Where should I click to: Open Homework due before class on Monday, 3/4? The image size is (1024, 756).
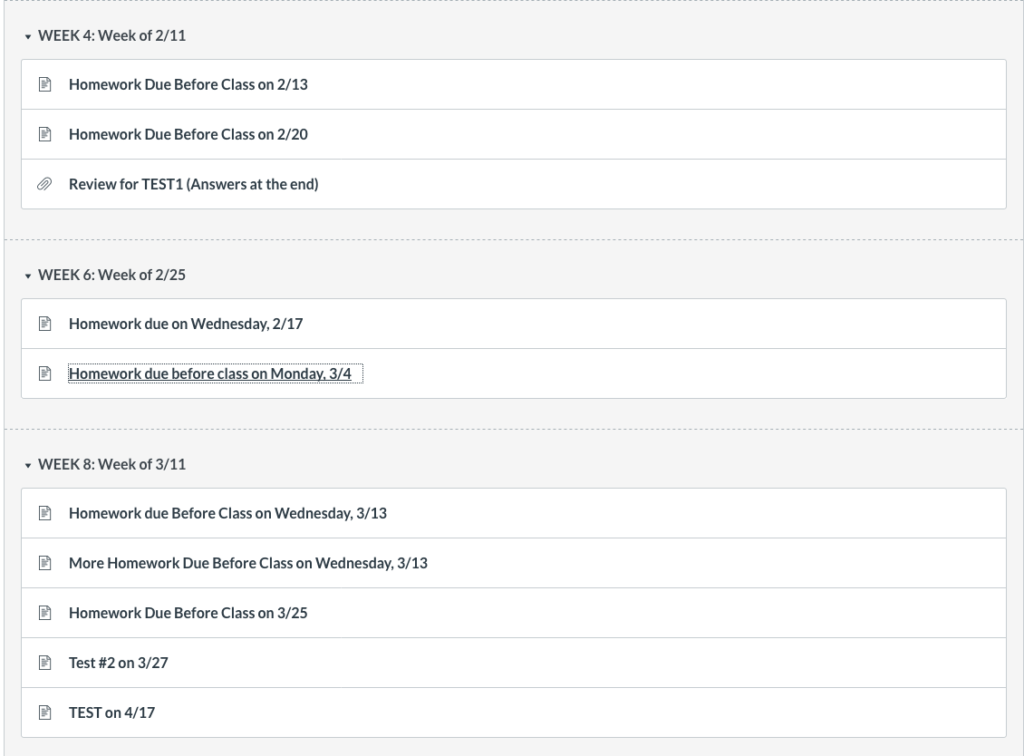(216, 374)
